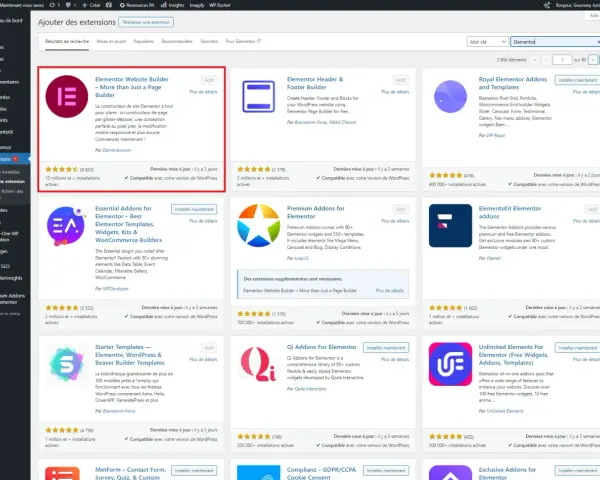This screenshot has width=600, height=480.
Task: Click Téléverser une extension button
Action: 146,22
